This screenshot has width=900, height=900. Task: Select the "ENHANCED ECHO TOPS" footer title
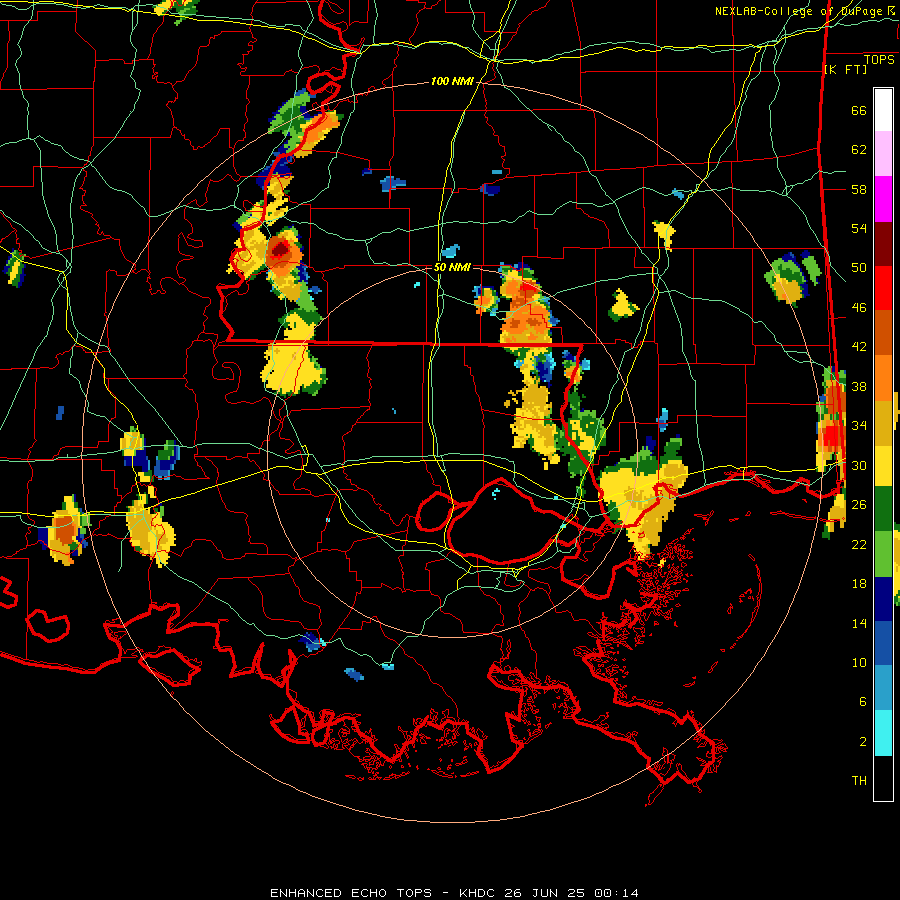[351, 893]
